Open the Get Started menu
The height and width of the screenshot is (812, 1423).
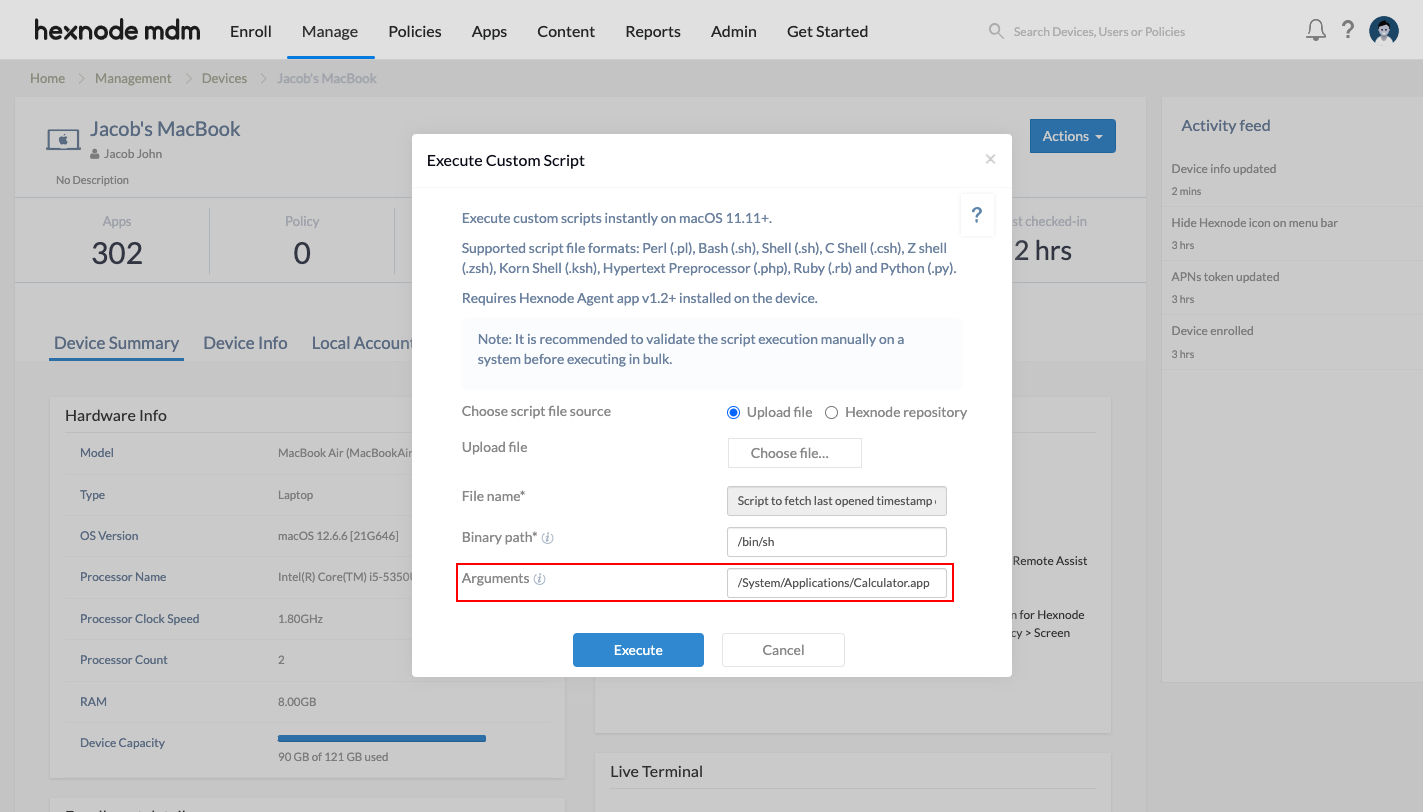coord(827,31)
